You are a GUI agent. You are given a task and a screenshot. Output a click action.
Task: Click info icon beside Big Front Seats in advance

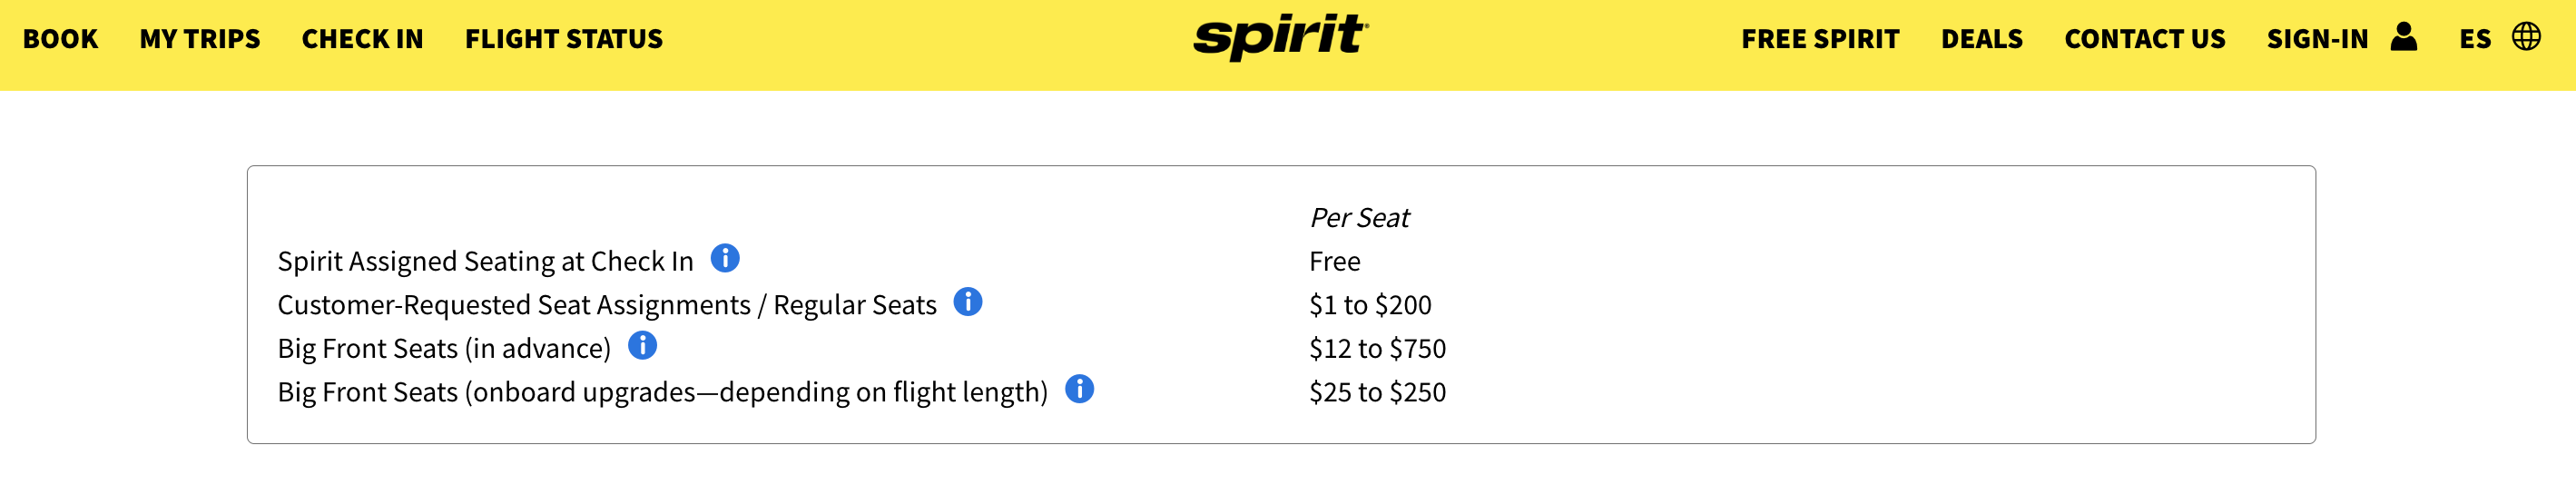pyautogui.click(x=642, y=345)
